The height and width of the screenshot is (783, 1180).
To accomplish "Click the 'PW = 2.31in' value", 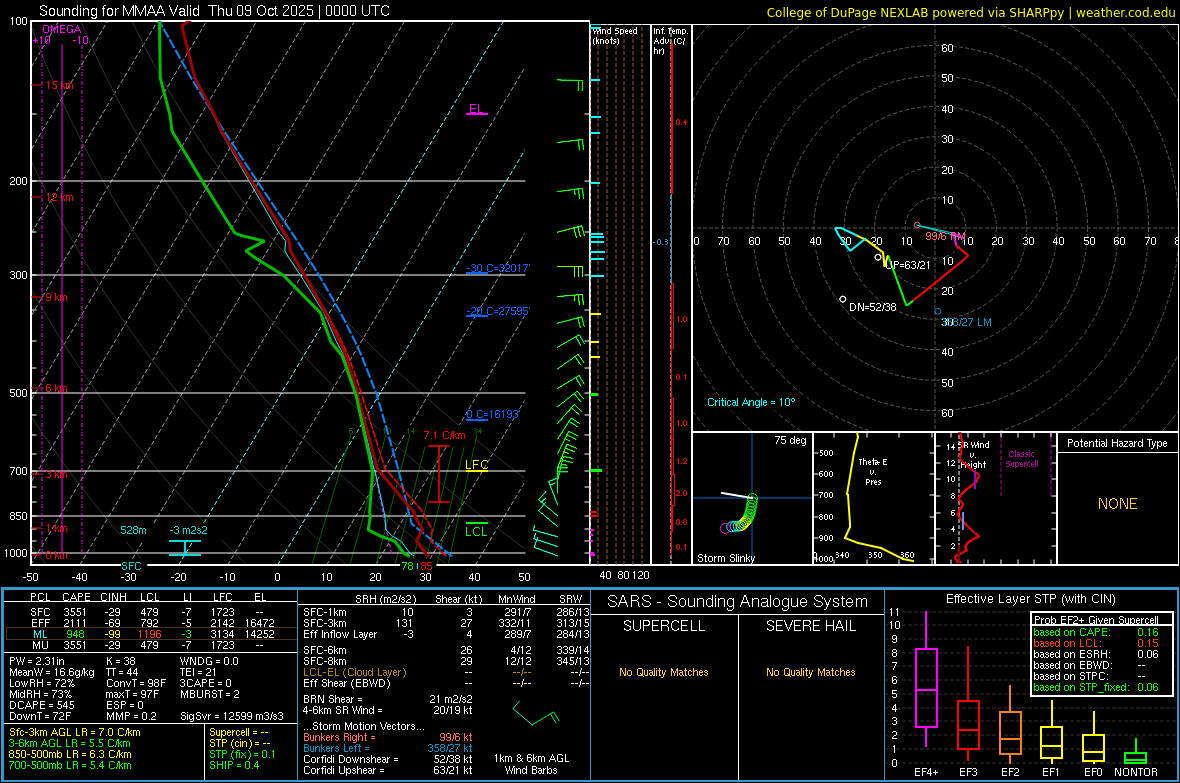I will tap(37, 661).
